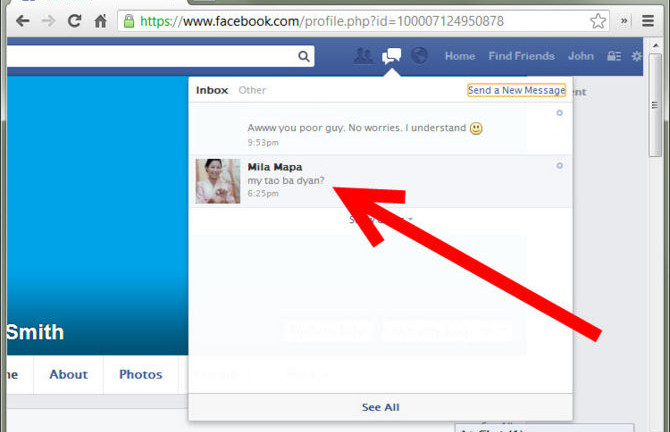Open the friend requests icon
Screen dimensions: 670x432
pyautogui.click(x=363, y=56)
